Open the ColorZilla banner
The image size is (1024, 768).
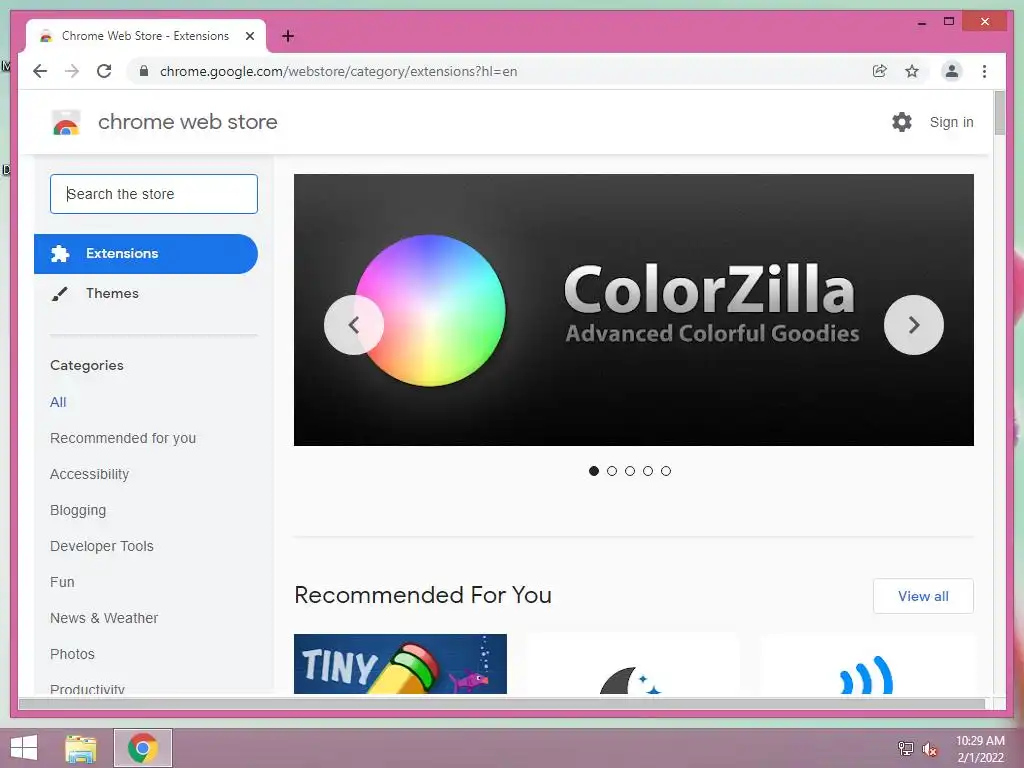tap(633, 310)
